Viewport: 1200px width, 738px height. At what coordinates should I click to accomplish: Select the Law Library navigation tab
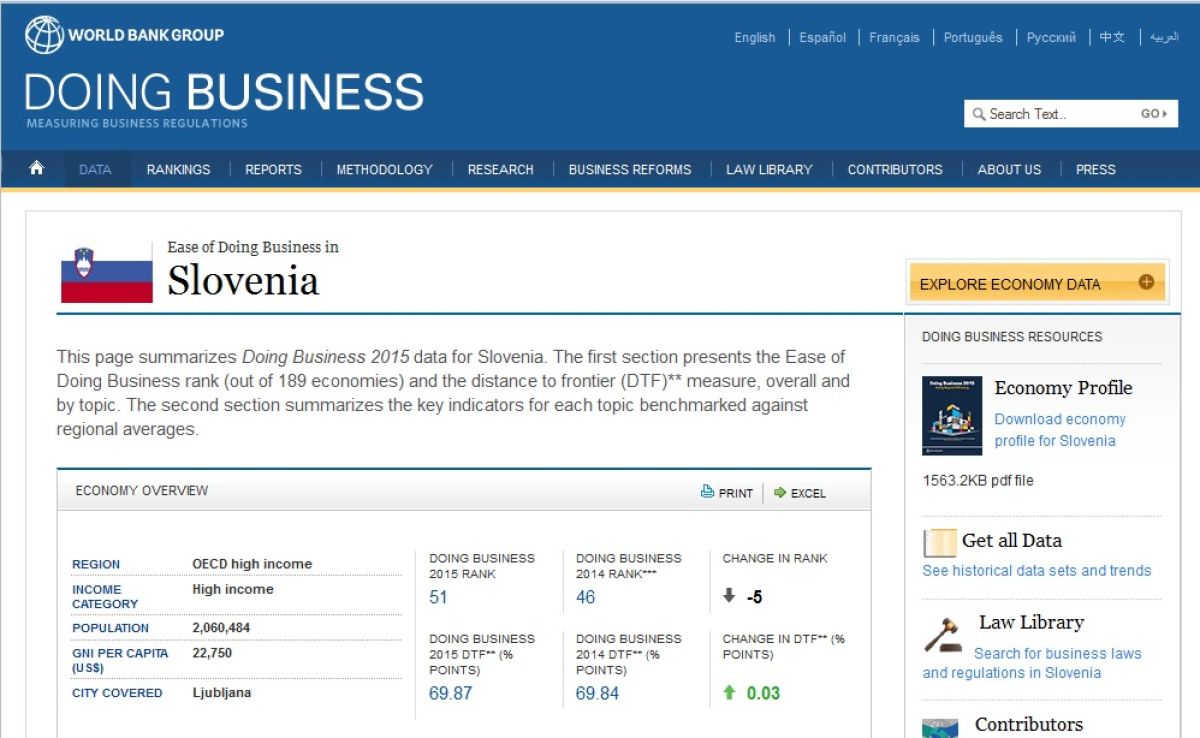tap(769, 170)
